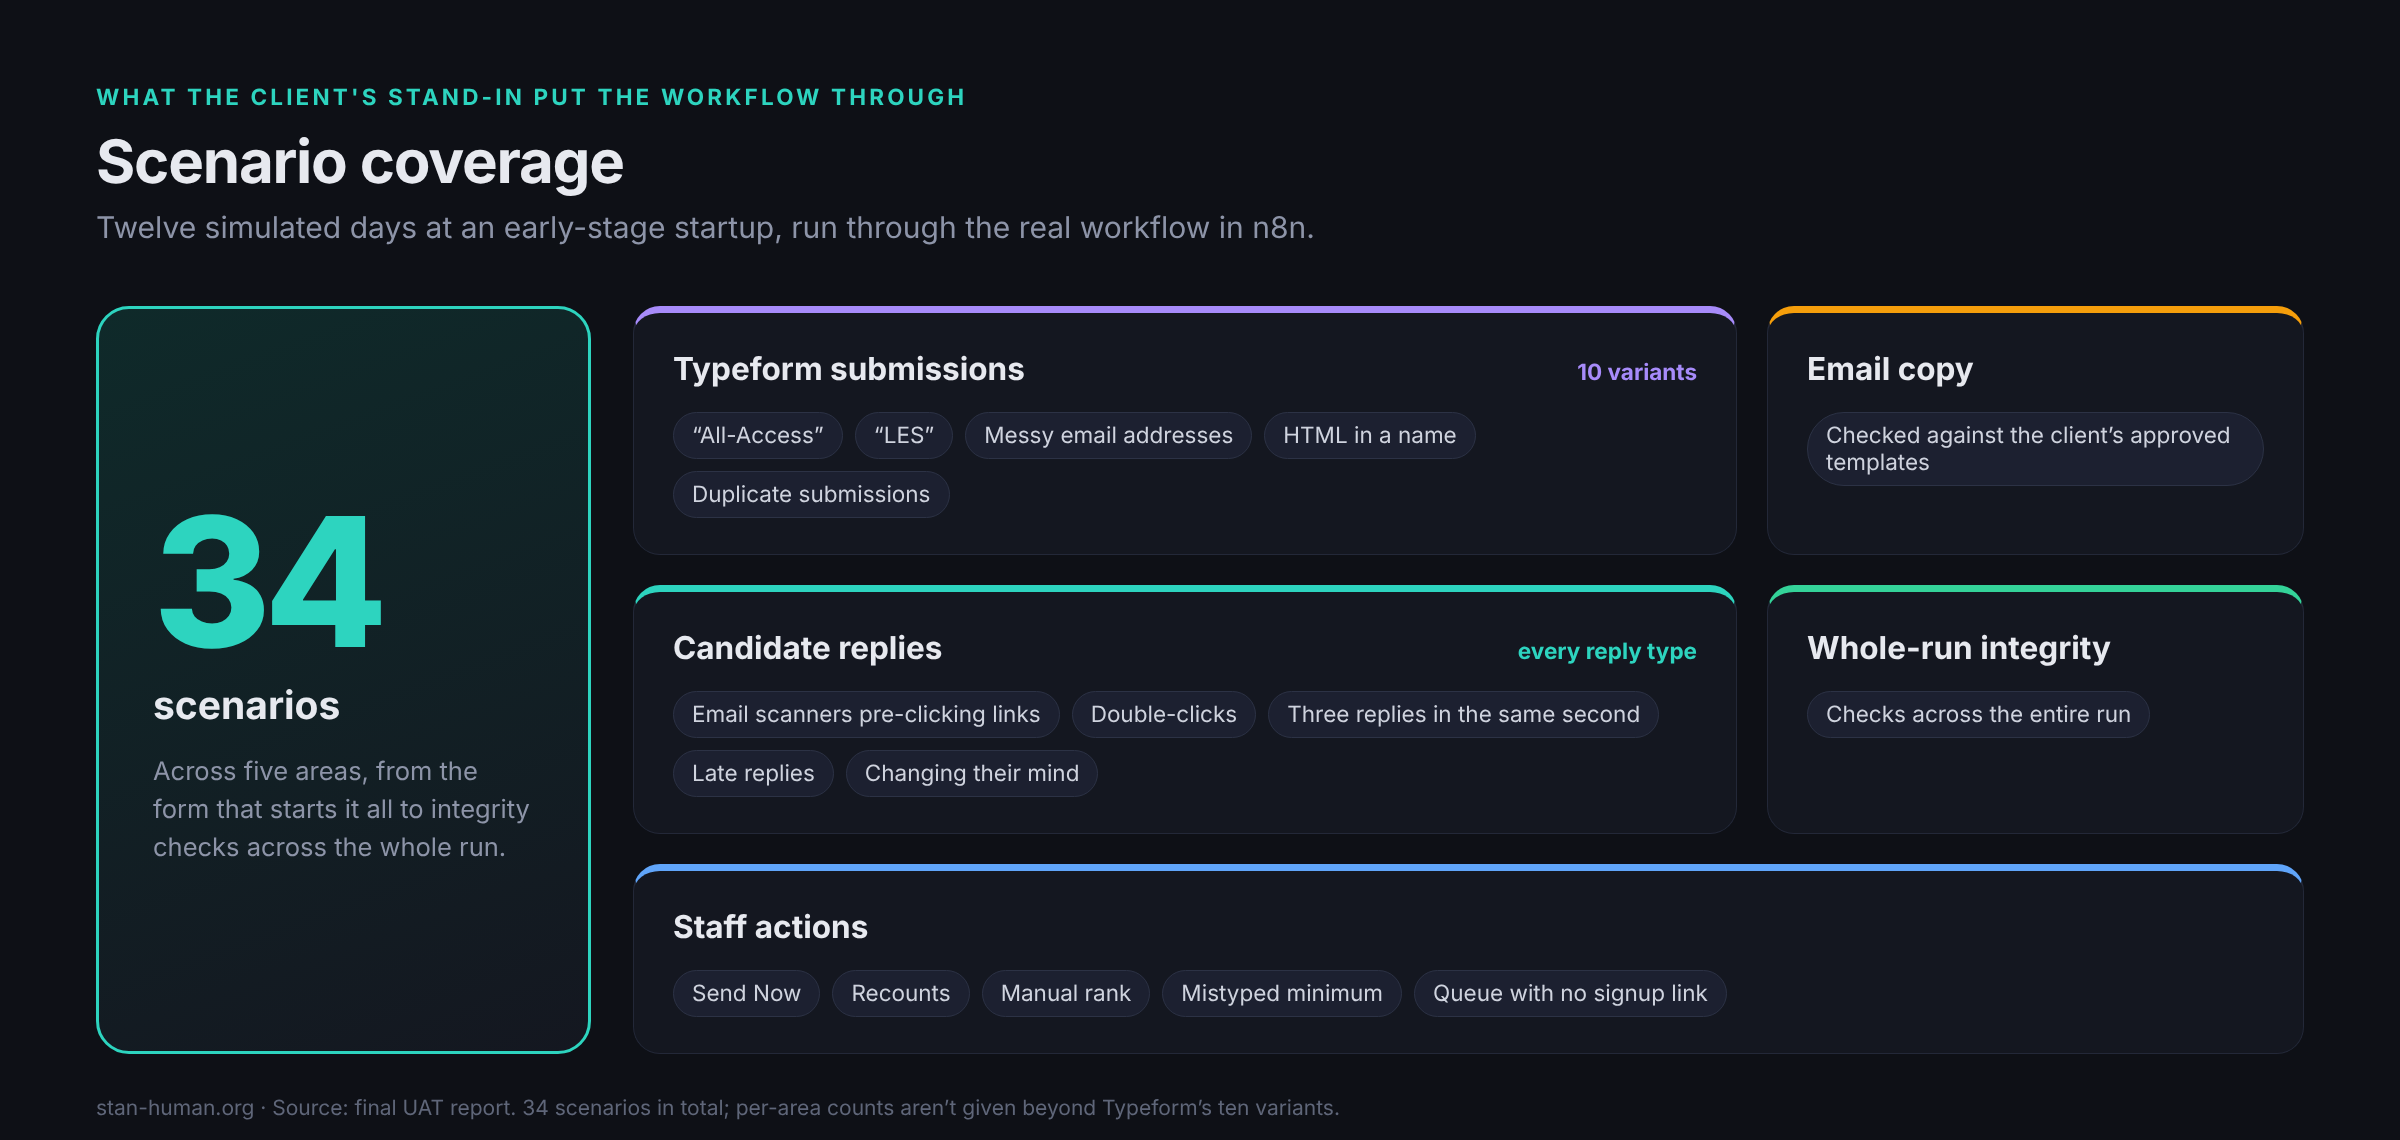Select Email scanners pre-clicking links chip

866,714
